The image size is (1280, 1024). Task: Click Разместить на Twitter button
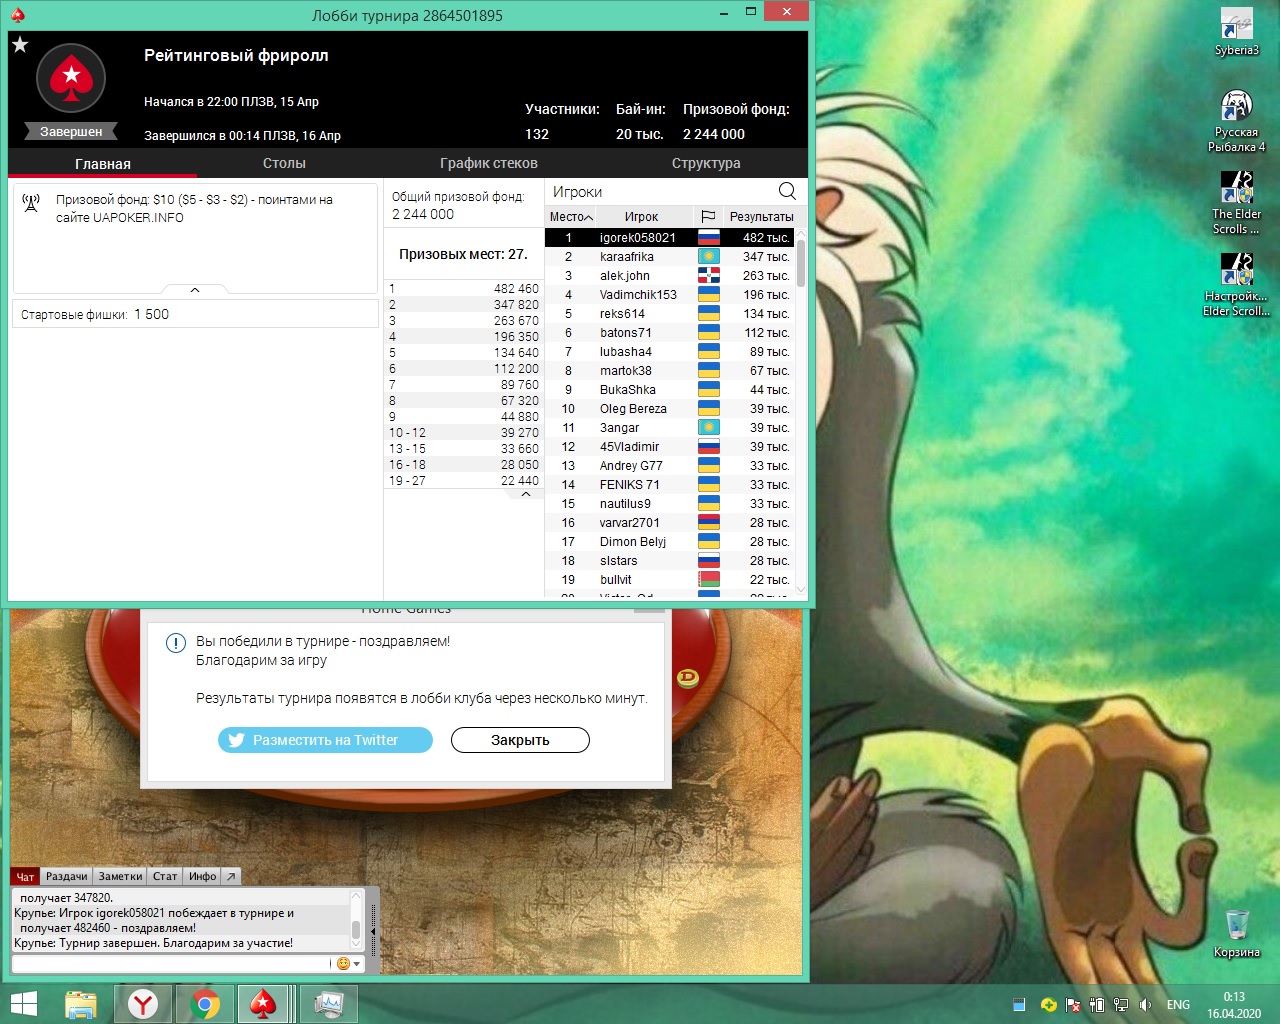(x=325, y=740)
